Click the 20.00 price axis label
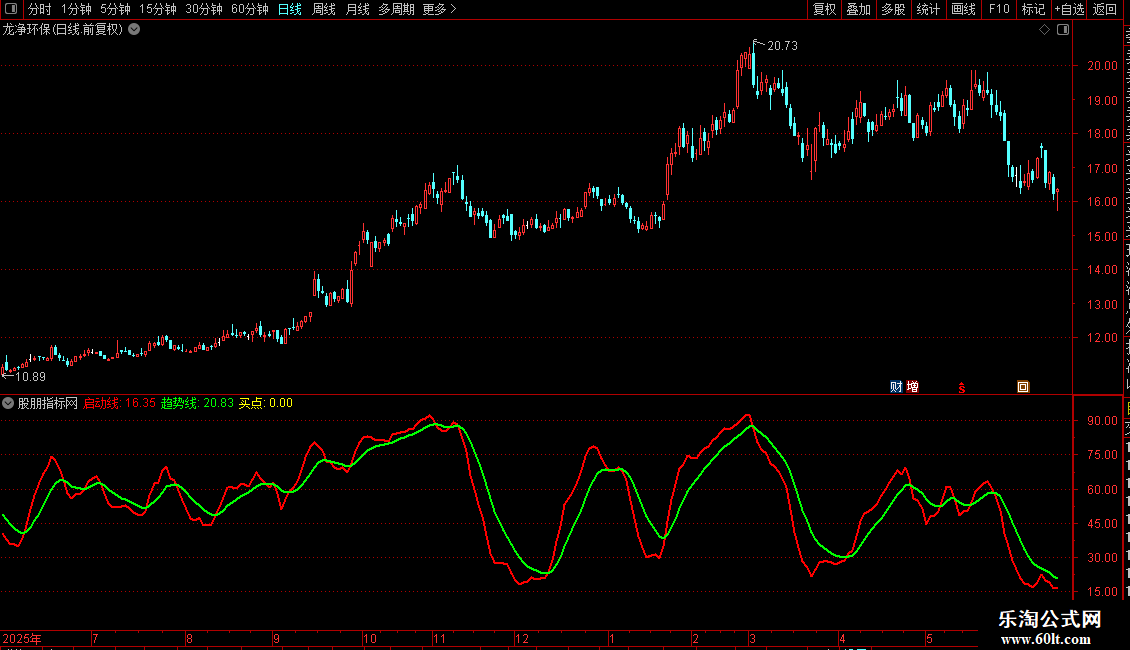 tap(1102, 66)
